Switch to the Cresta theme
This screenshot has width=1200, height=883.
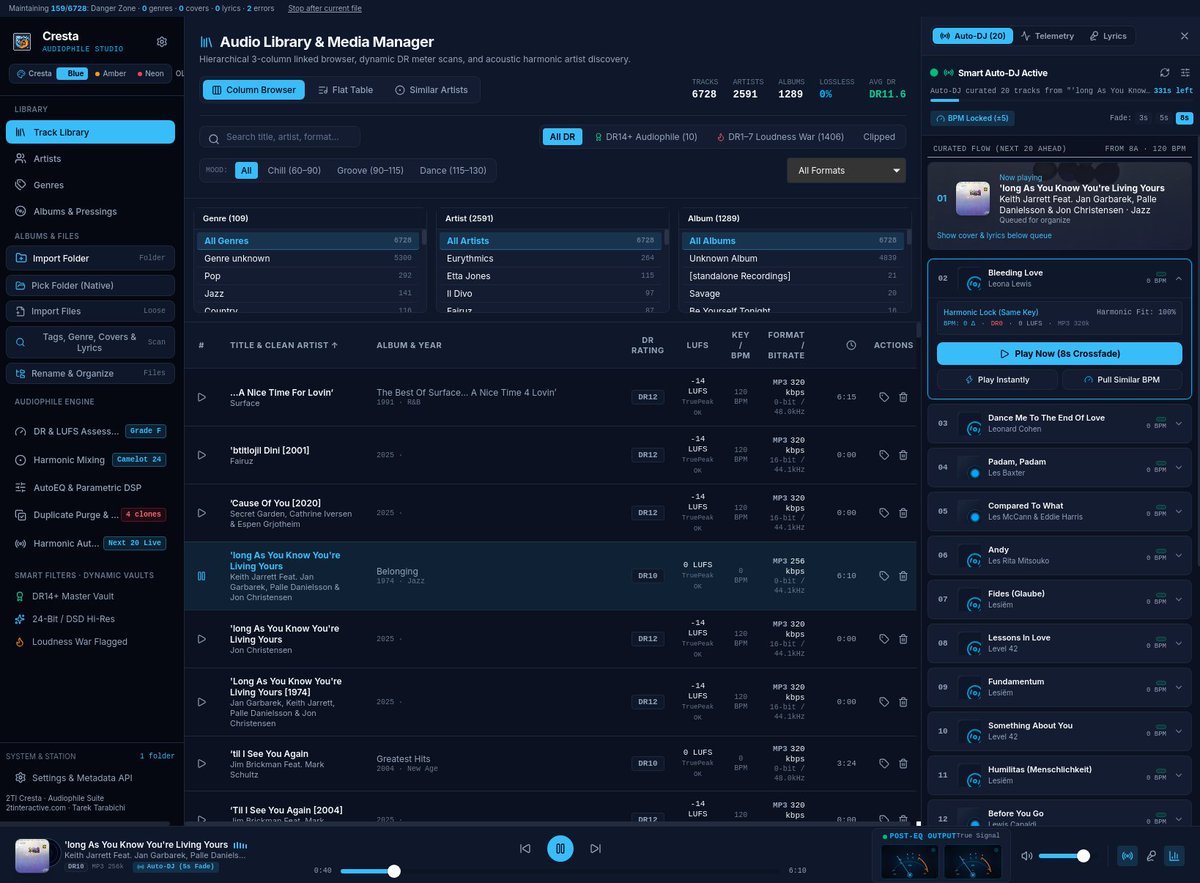34,73
